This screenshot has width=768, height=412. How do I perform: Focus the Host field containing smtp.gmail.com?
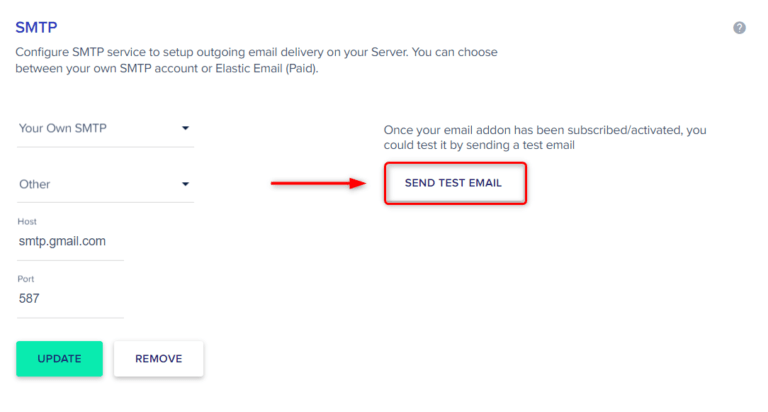click(x=68, y=241)
